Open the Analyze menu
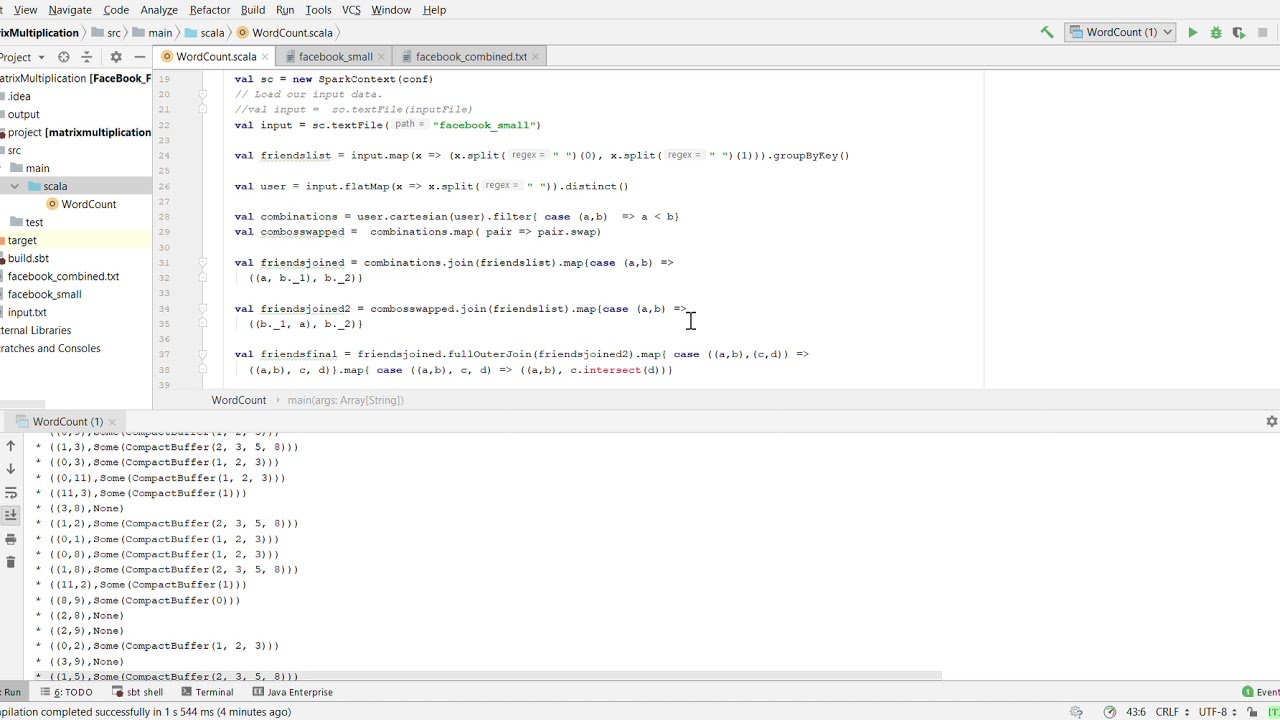1280x720 pixels. click(x=158, y=9)
